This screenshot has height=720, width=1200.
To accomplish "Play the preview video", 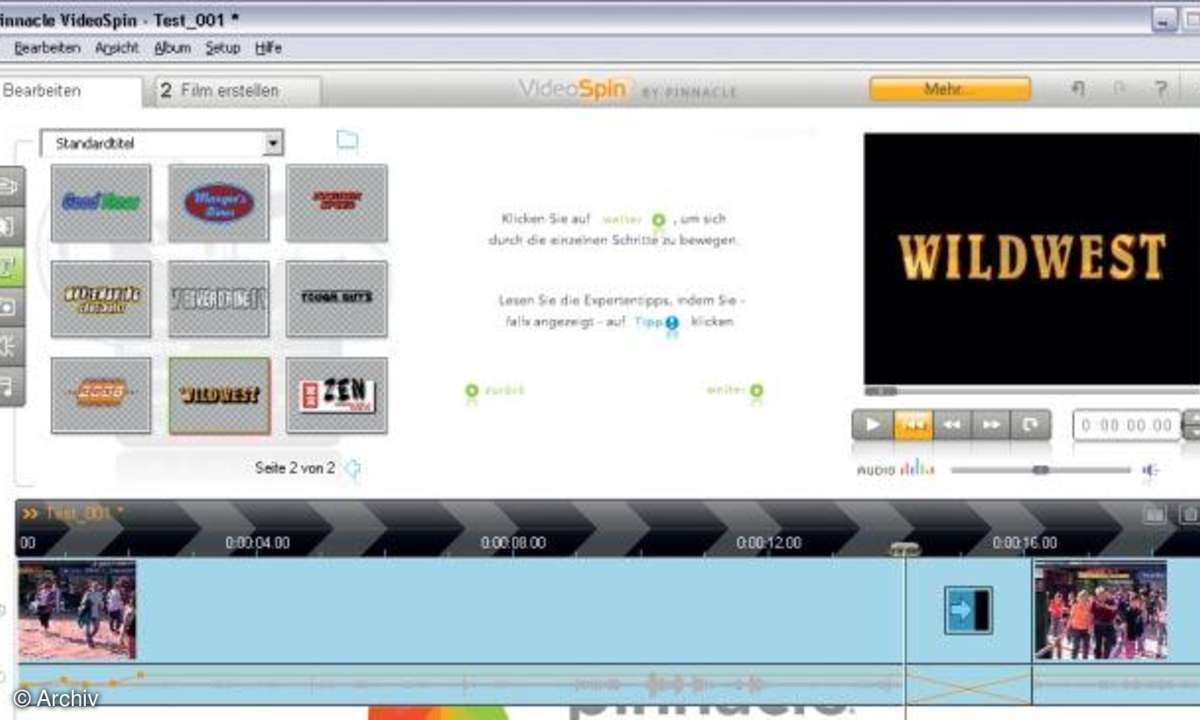I will pyautogui.click(x=872, y=424).
